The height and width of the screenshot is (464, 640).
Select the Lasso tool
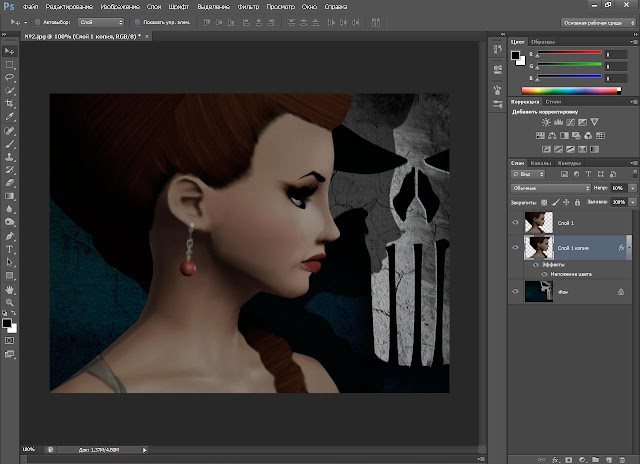coord(9,77)
